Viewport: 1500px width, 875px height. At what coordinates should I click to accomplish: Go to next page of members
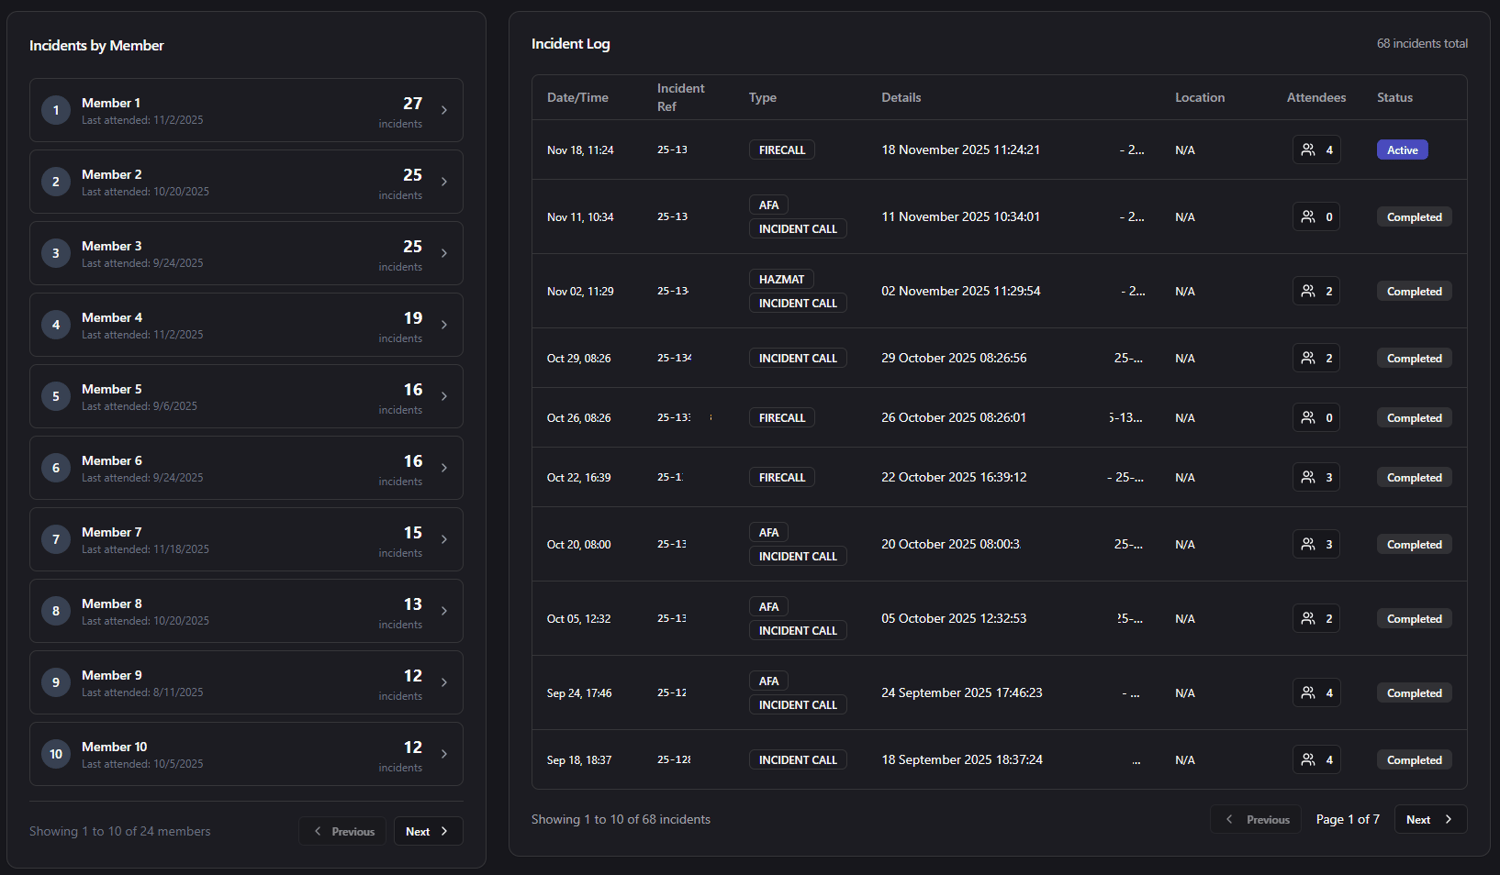(x=428, y=831)
